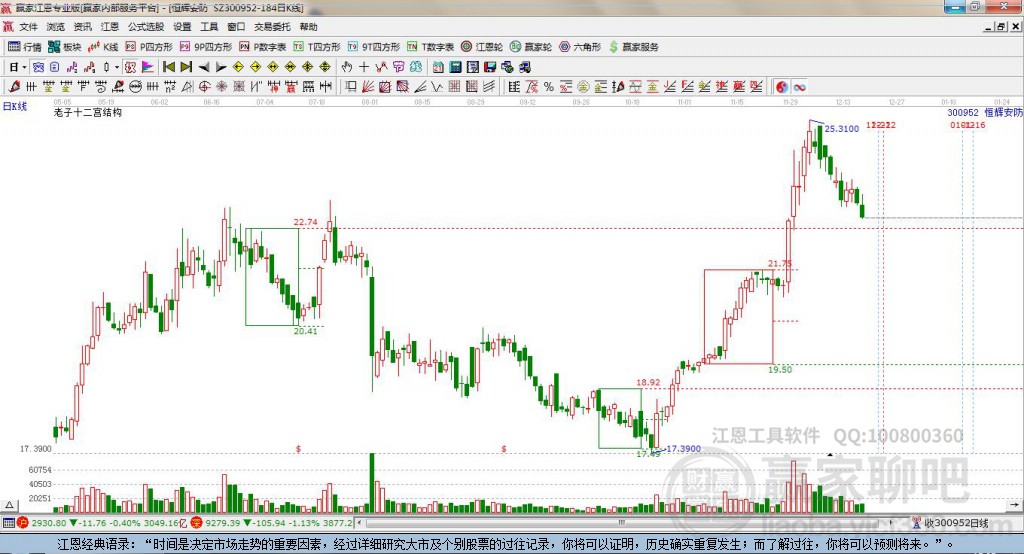1024x554 pixels.
Task: Open the 交易委托 menu
Action: click(x=272, y=27)
